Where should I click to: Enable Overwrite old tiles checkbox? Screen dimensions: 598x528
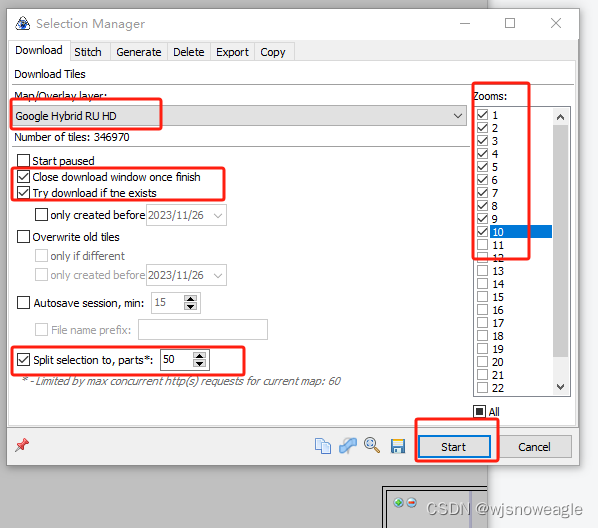tap(23, 237)
